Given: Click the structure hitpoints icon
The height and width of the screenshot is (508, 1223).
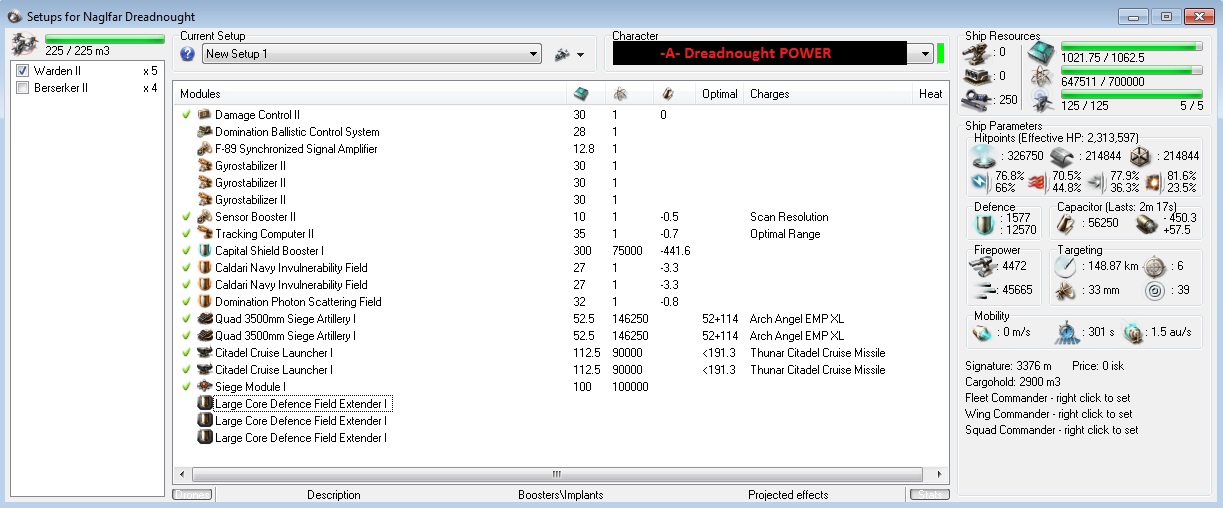Looking at the screenshot, I should pos(1139,155).
